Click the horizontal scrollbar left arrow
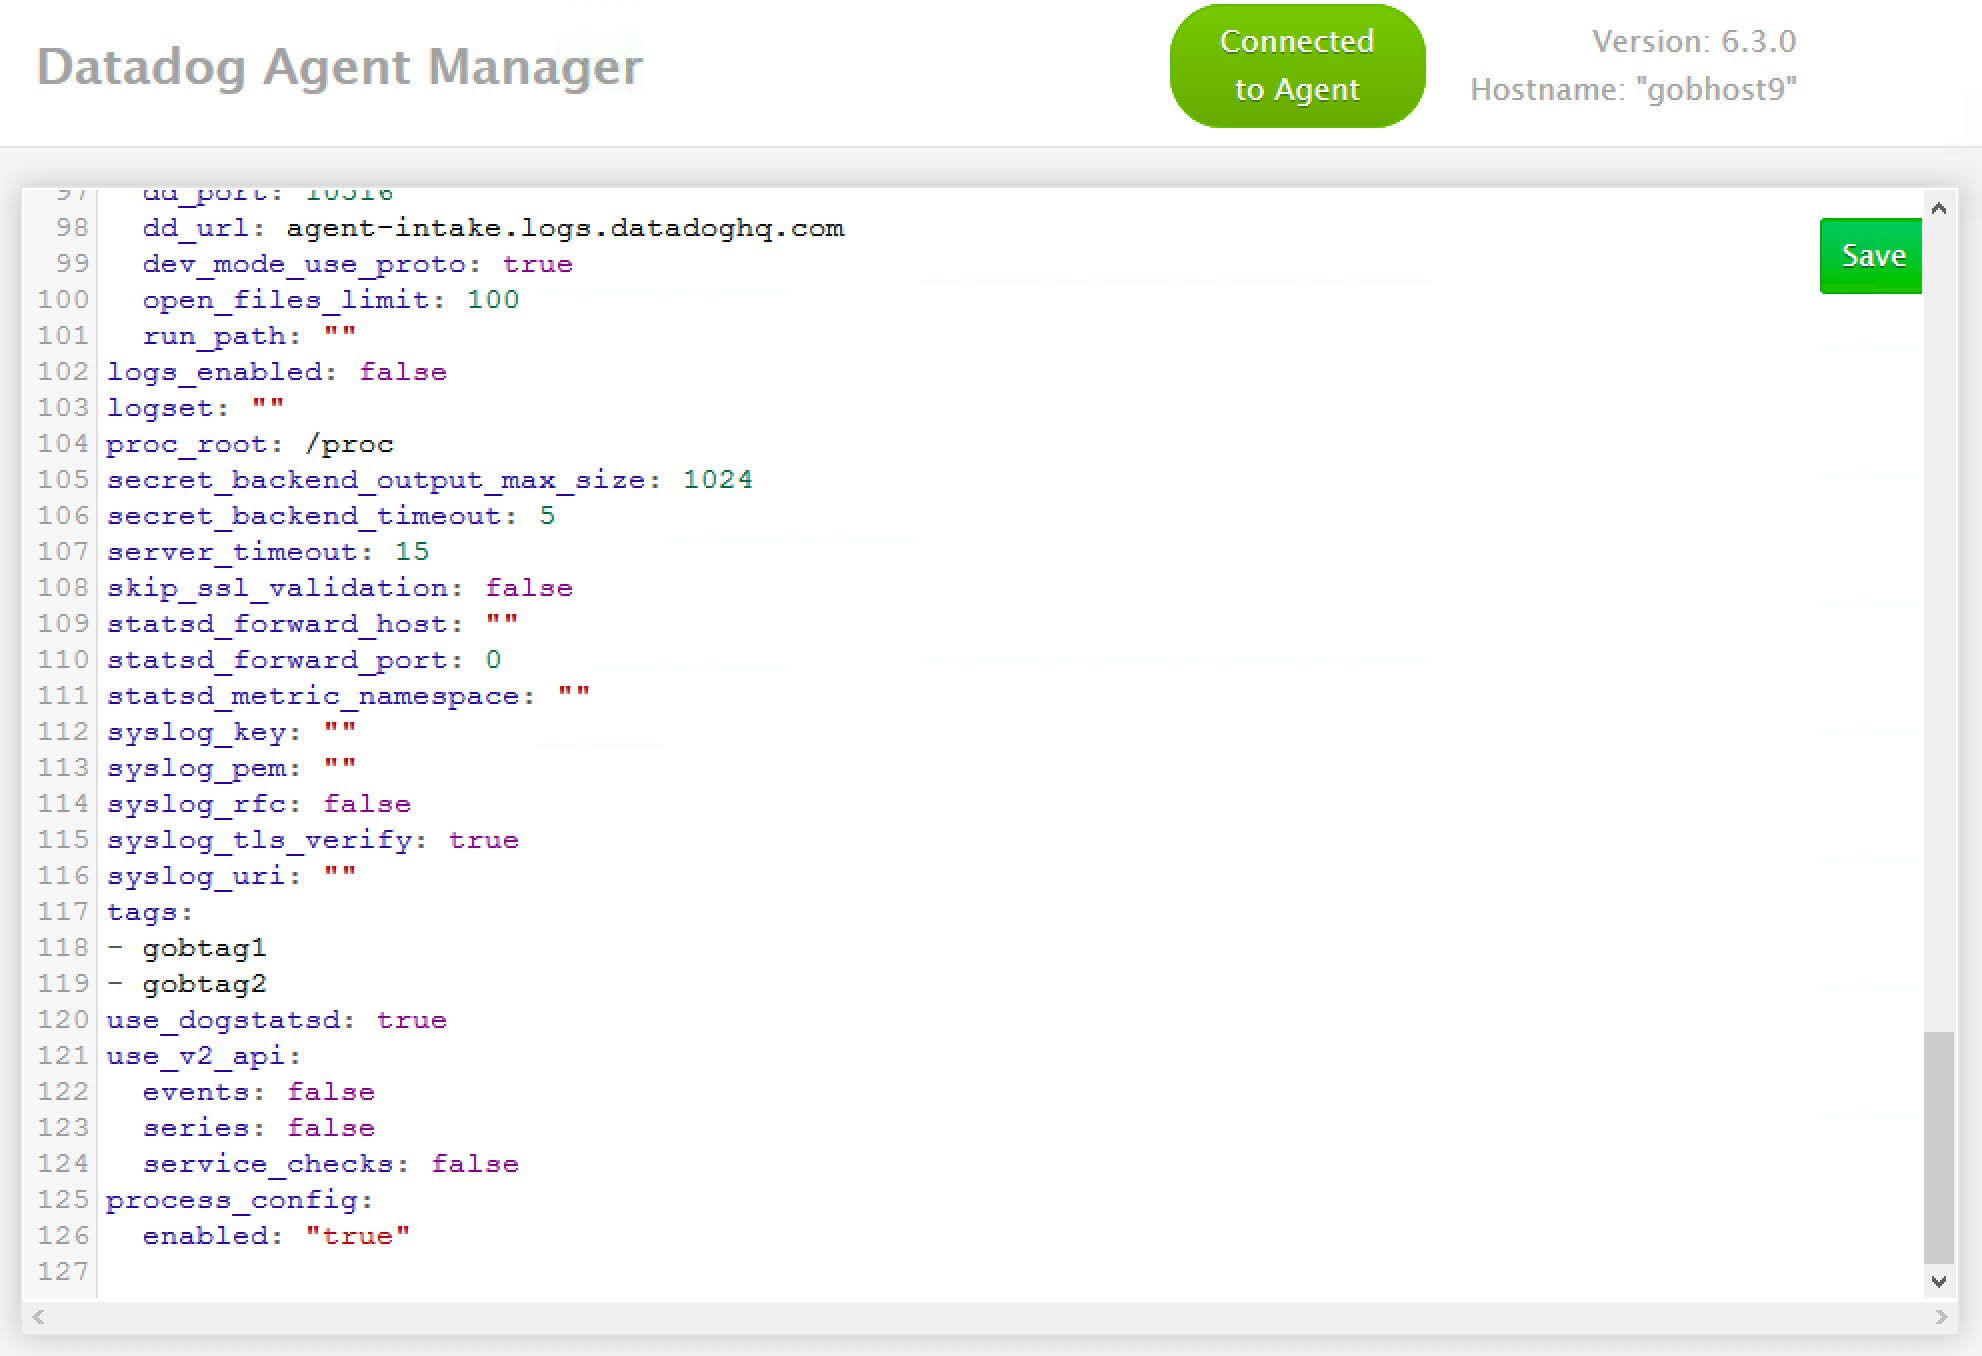1982x1356 pixels. [x=38, y=1318]
